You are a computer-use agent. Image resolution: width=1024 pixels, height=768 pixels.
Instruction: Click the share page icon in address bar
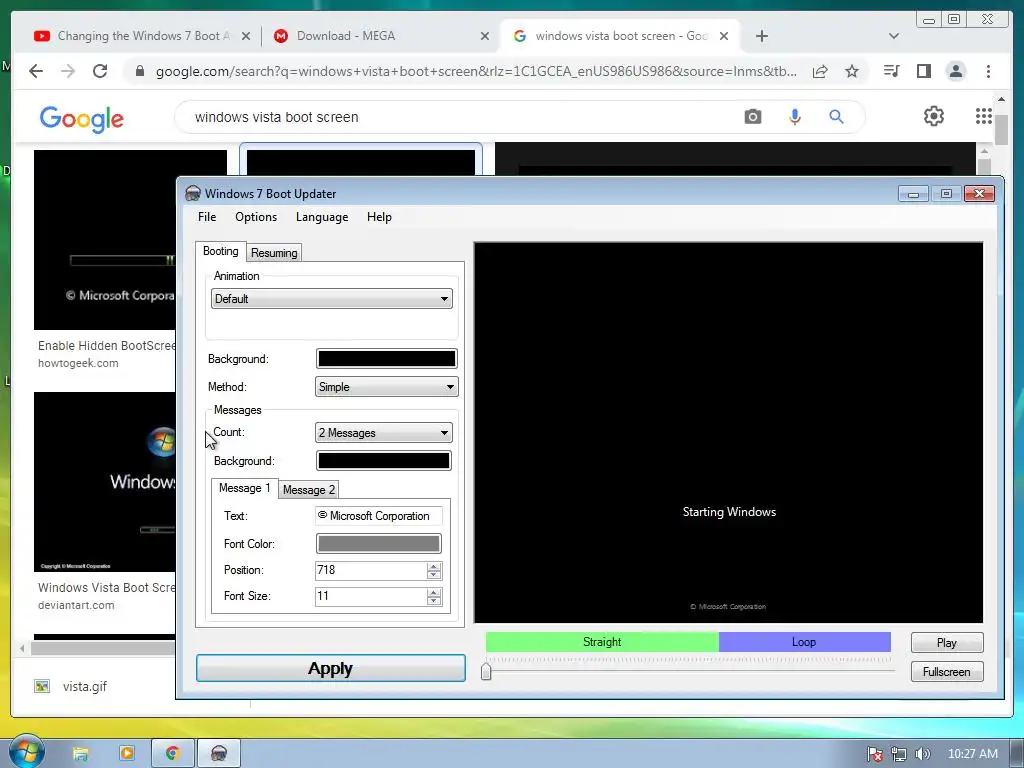click(x=820, y=71)
